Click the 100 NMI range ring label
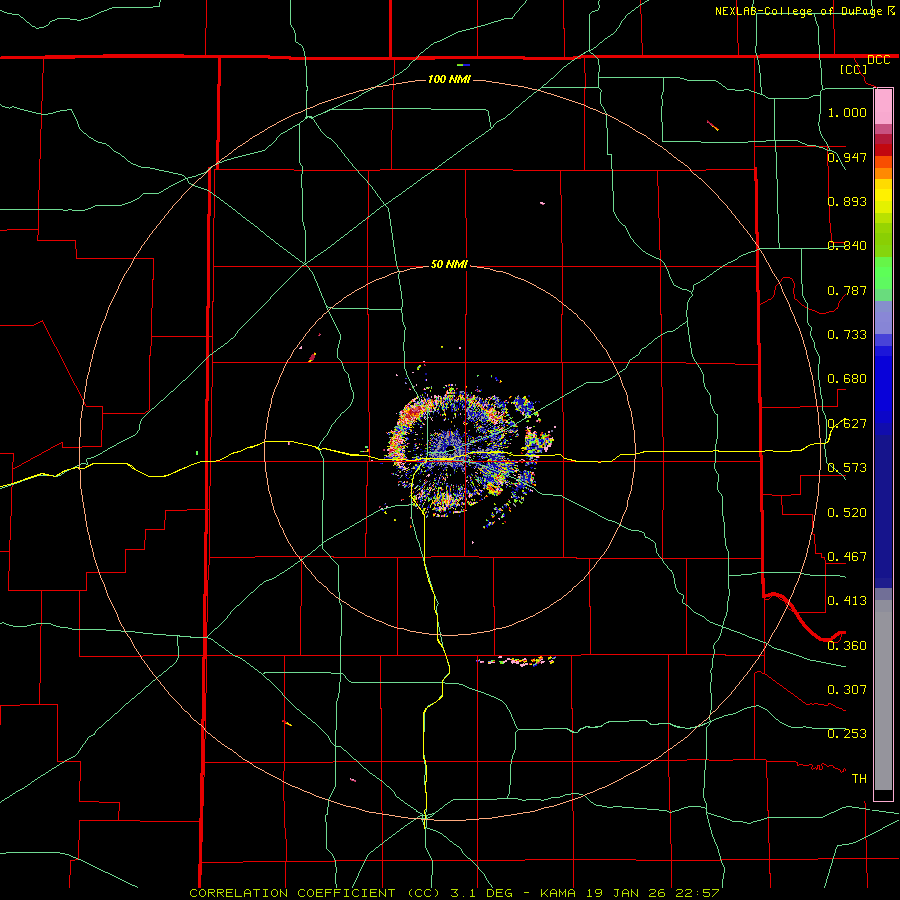 pyautogui.click(x=449, y=79)
